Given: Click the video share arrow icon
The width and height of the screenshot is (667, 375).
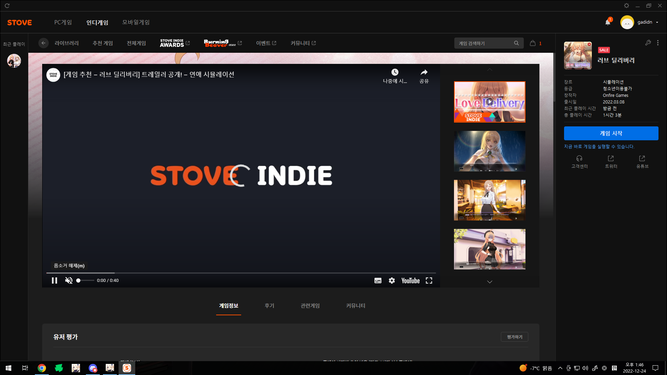Looking at the screenshot, I should pyautogui.click(x=424, y=72).
